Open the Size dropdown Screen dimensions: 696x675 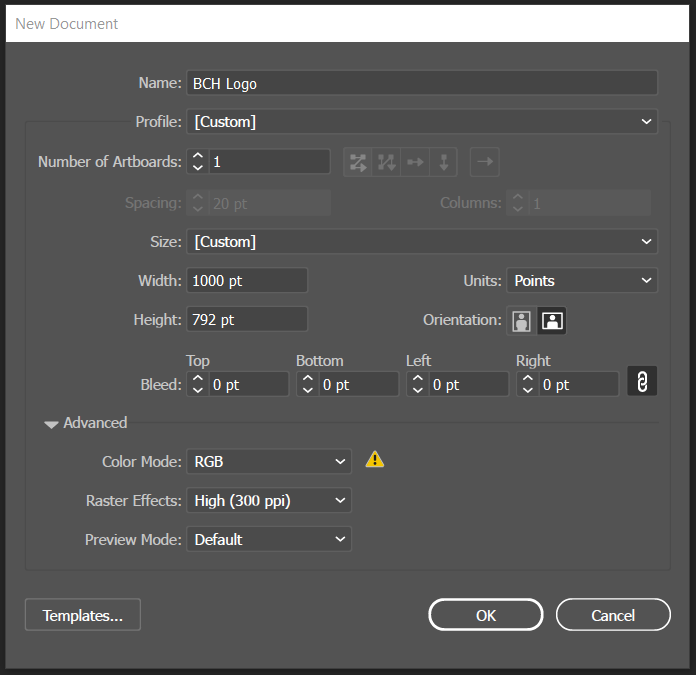pos(422,241)
